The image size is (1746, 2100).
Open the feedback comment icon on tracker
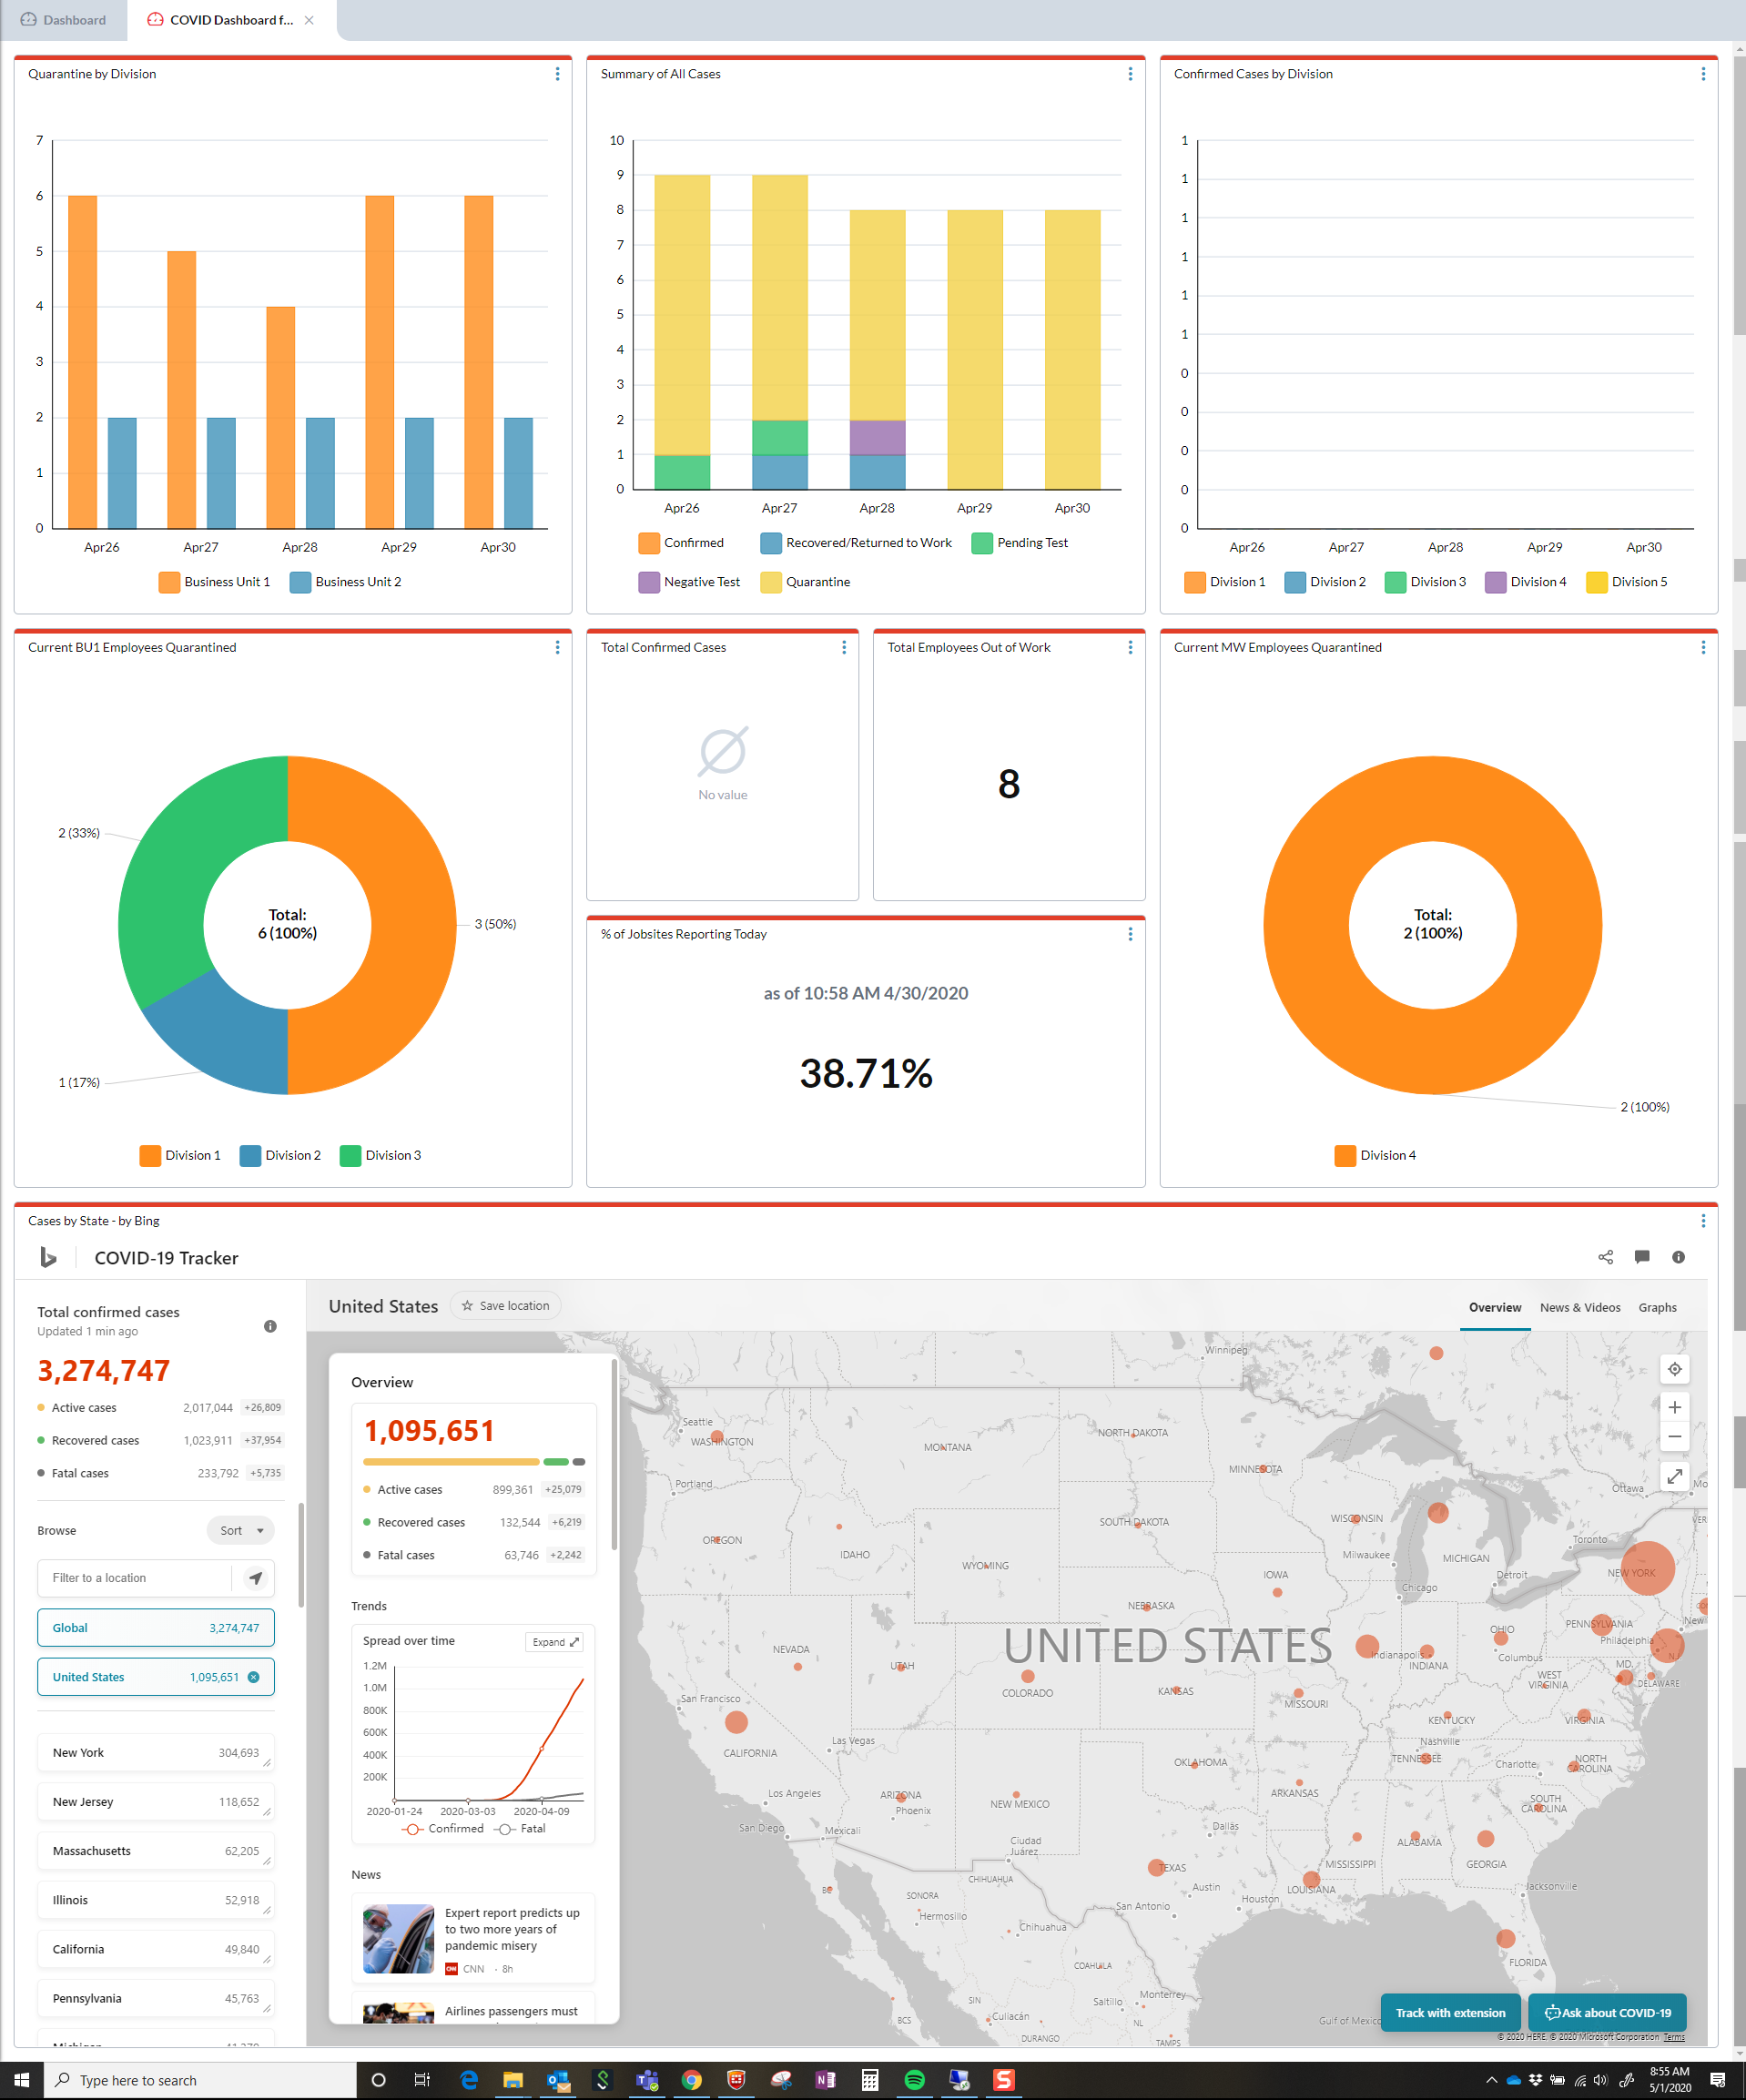tap(1642, 1258)
